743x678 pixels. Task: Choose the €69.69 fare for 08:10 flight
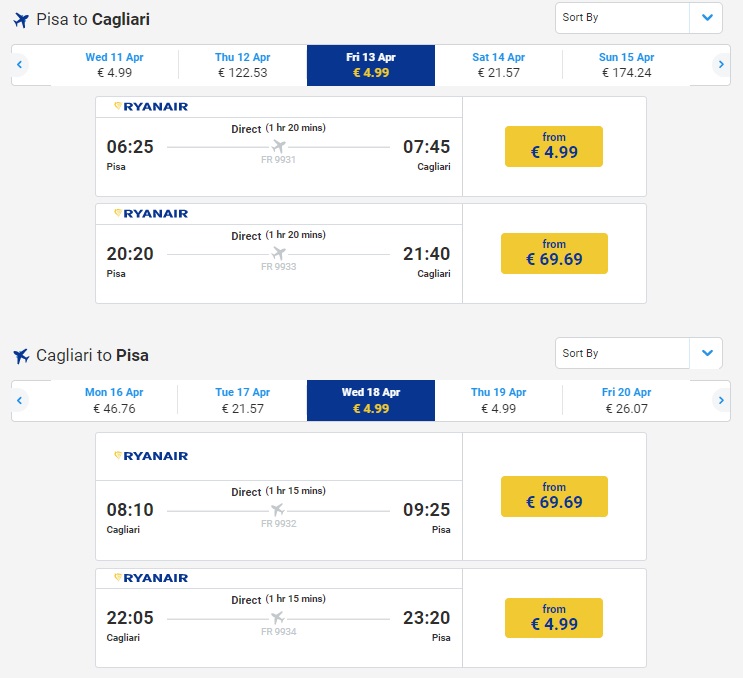point(554,496)
